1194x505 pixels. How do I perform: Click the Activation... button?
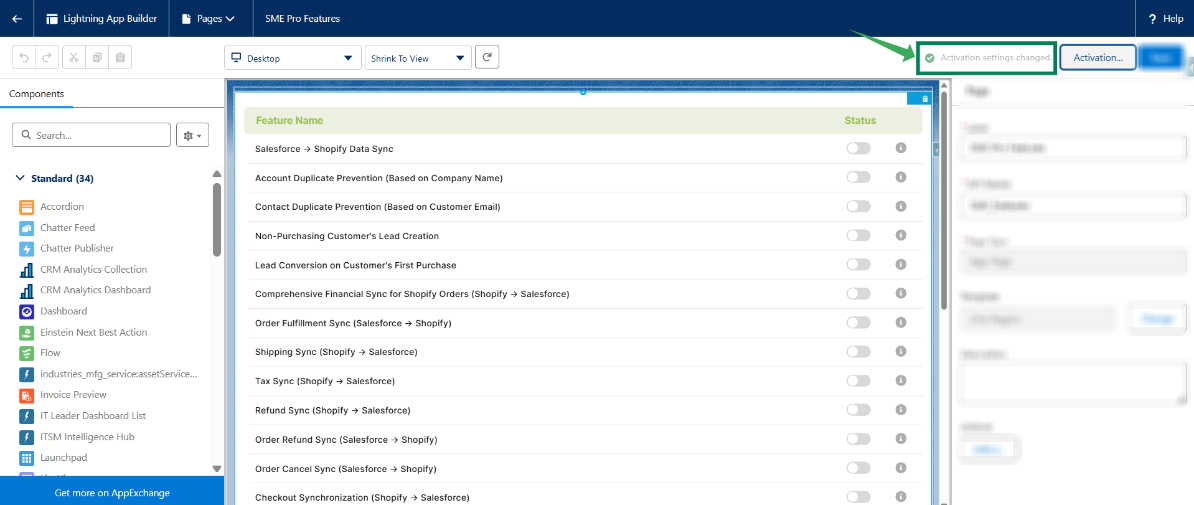point(1098,57)
